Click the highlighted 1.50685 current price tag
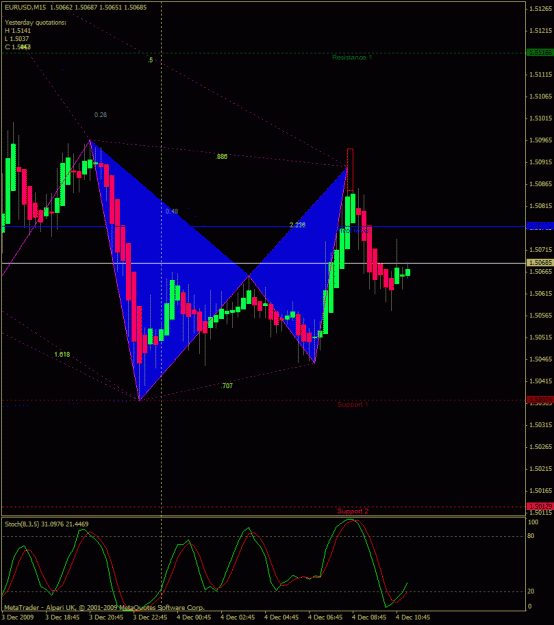The image size is (554, 625). [540, 263]
